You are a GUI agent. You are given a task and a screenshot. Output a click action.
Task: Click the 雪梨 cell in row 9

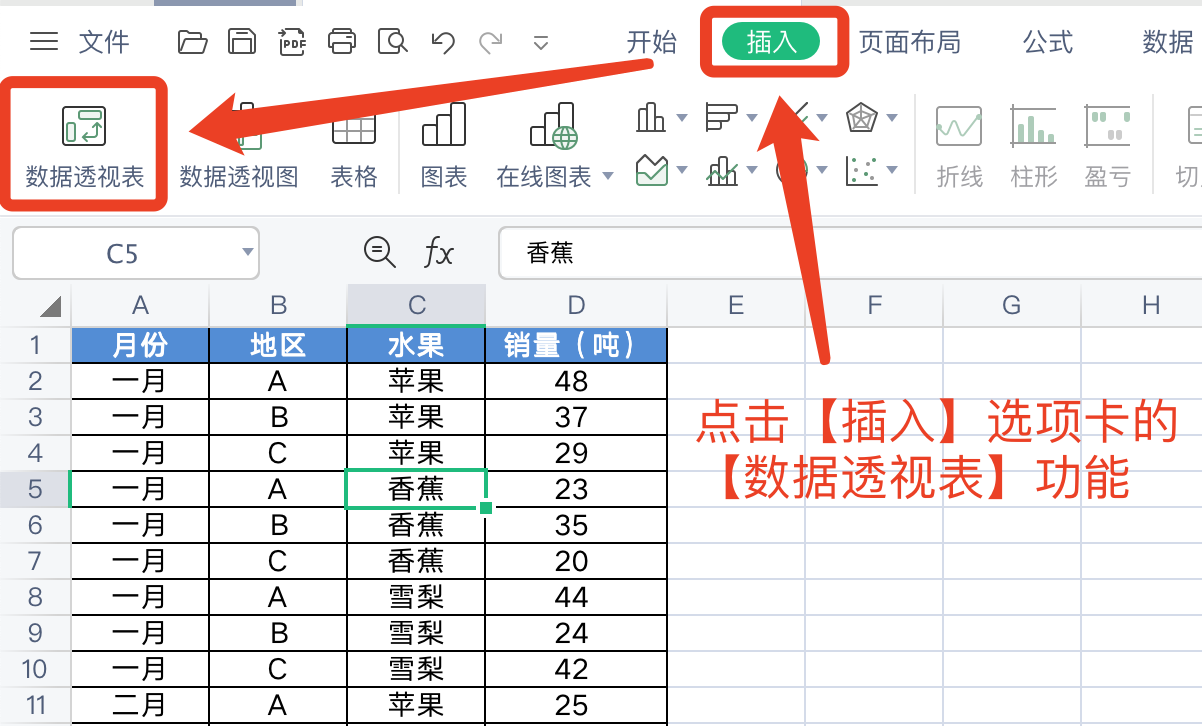(x=416, y=633)
